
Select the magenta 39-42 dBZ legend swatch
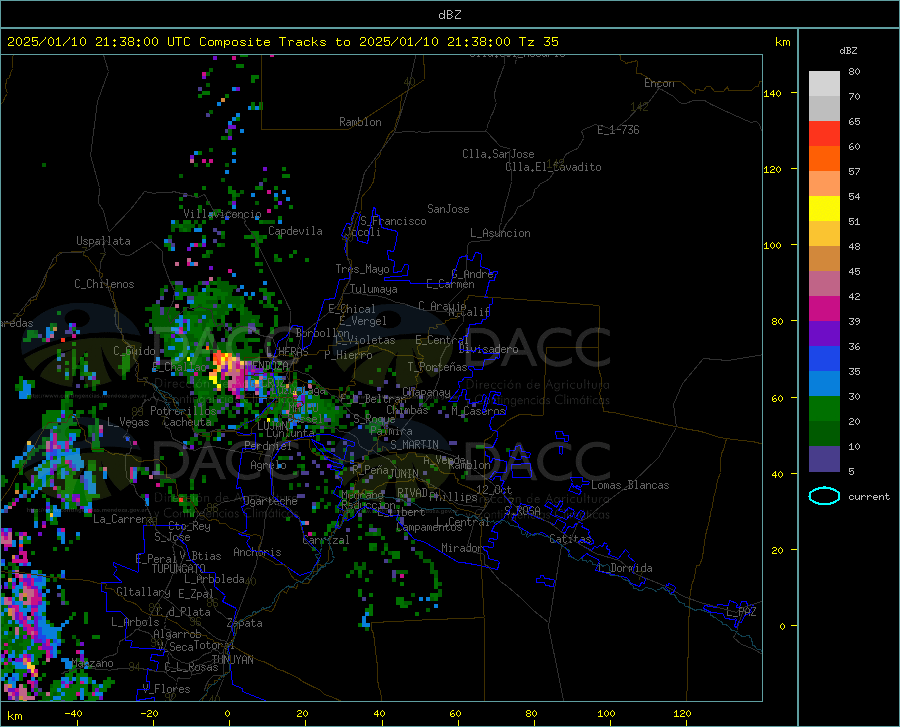coord(824,309)
